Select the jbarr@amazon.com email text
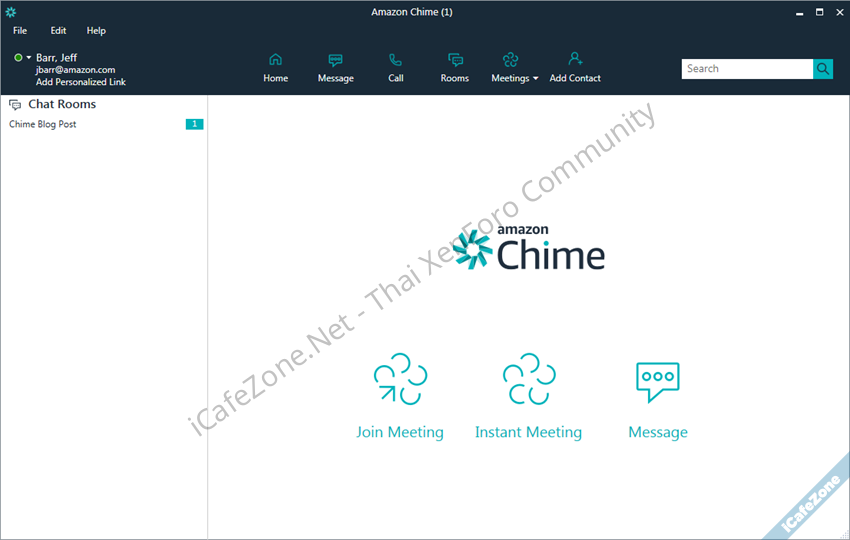Image resolution: width=850 pixels, height=540 pixels. click(75, 70)
